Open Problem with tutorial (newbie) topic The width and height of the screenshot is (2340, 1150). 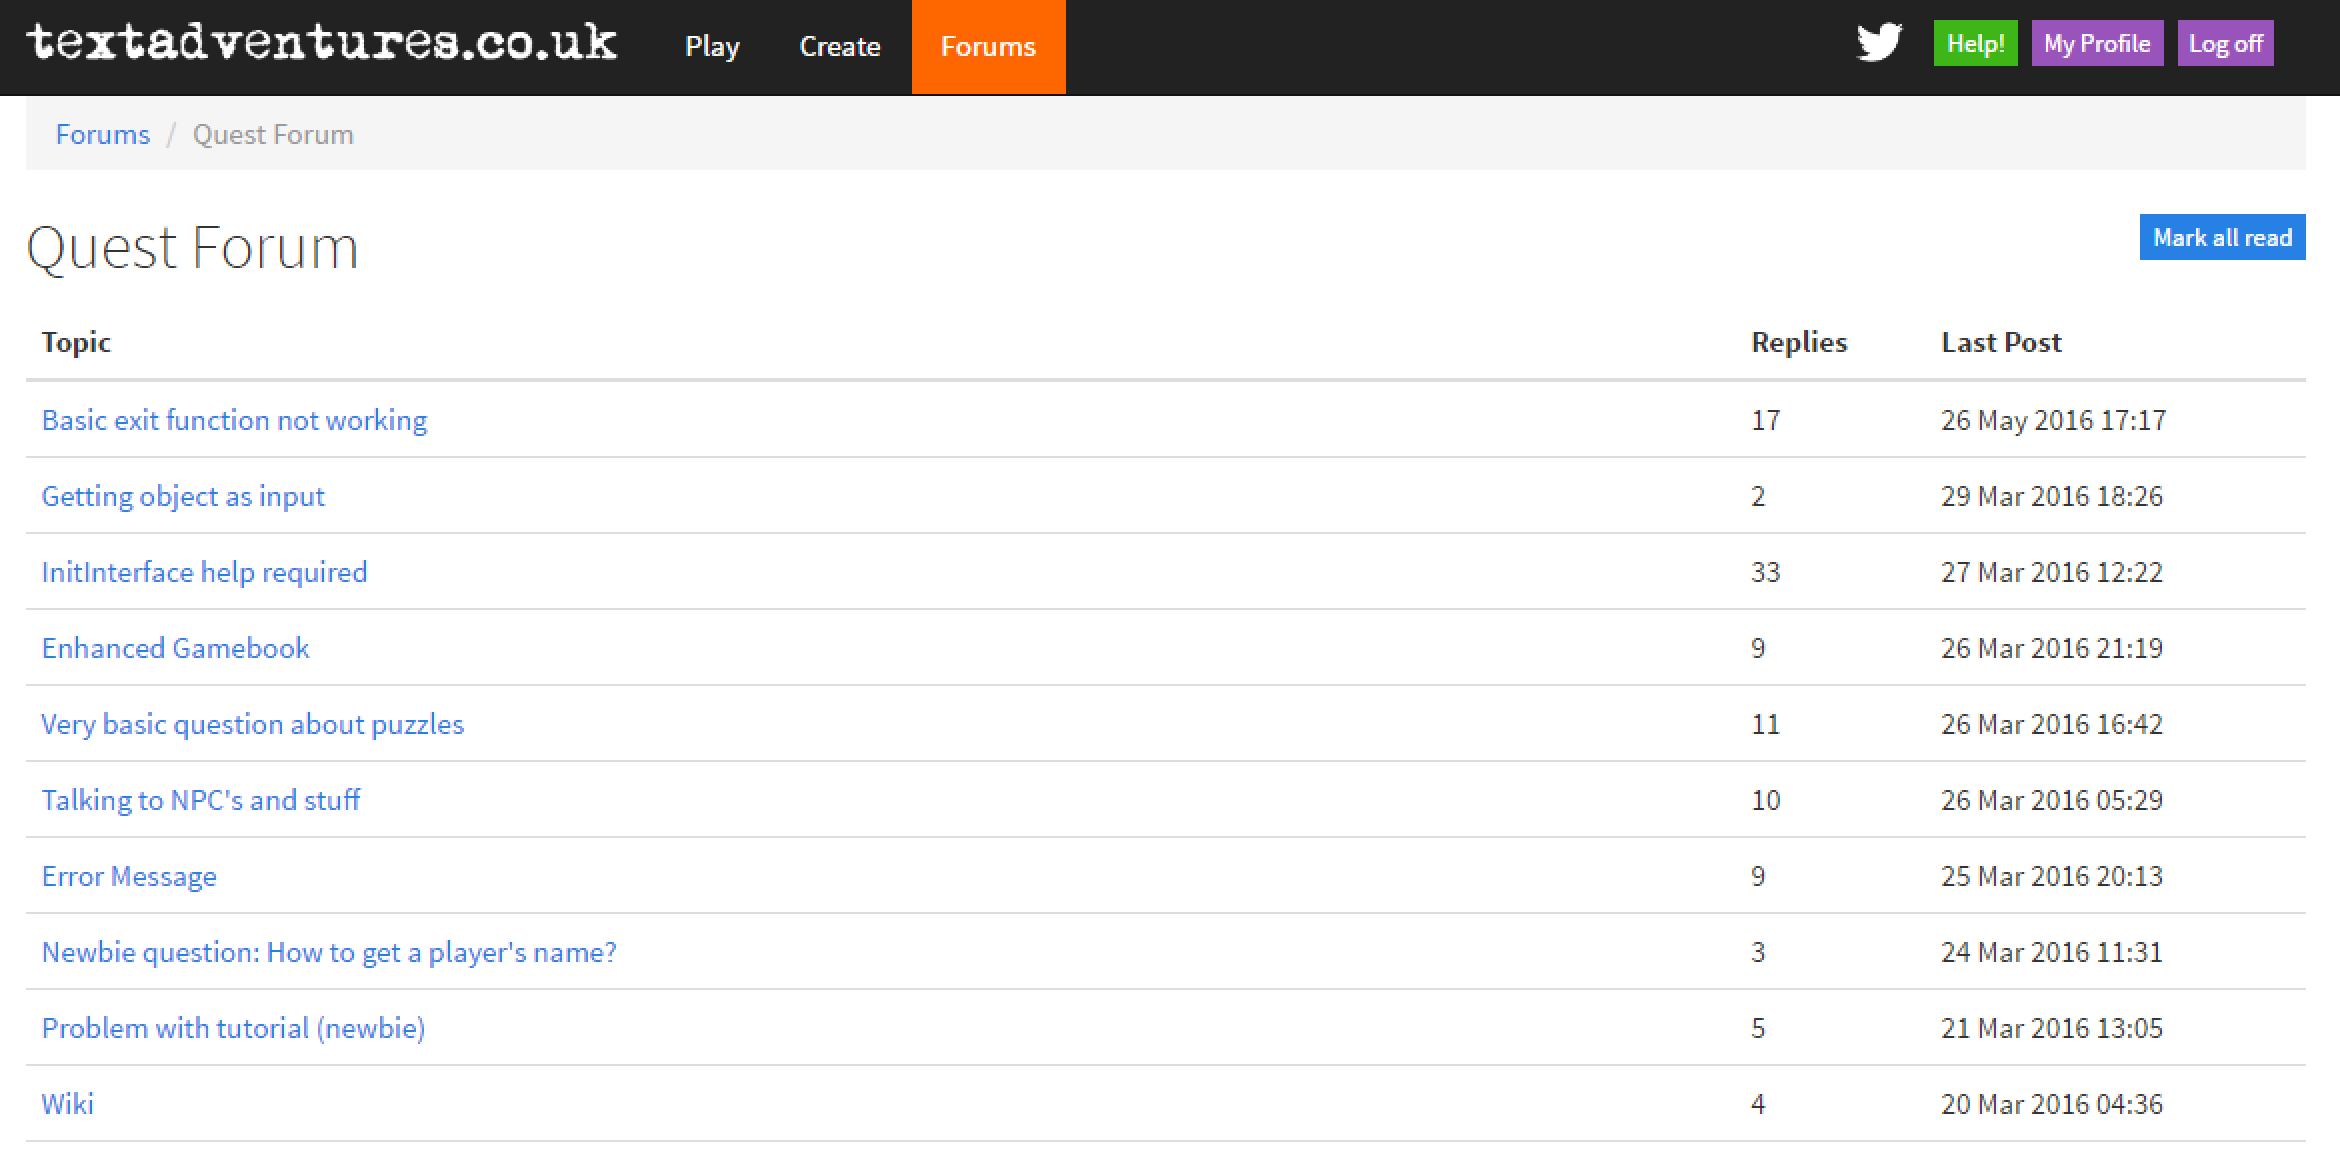tap(233, 1028)
